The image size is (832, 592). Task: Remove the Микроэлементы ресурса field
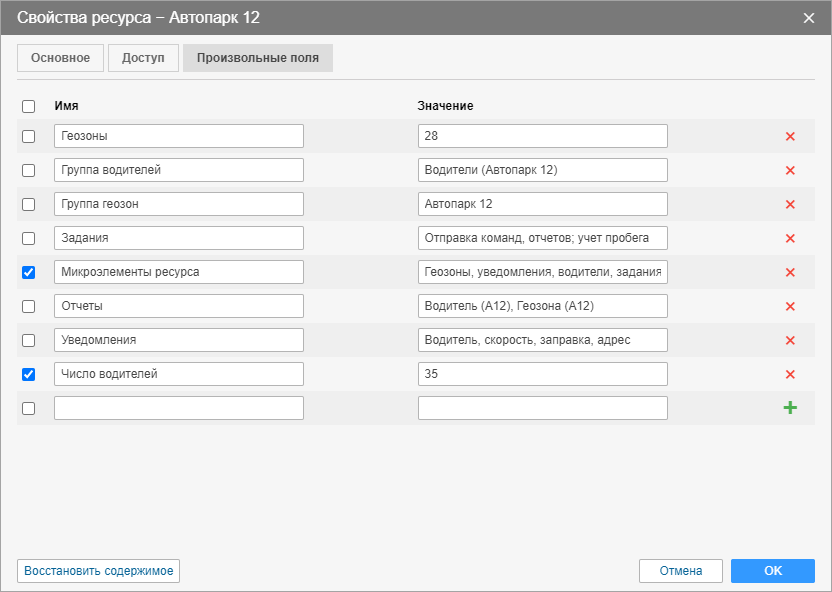point(790,272)
